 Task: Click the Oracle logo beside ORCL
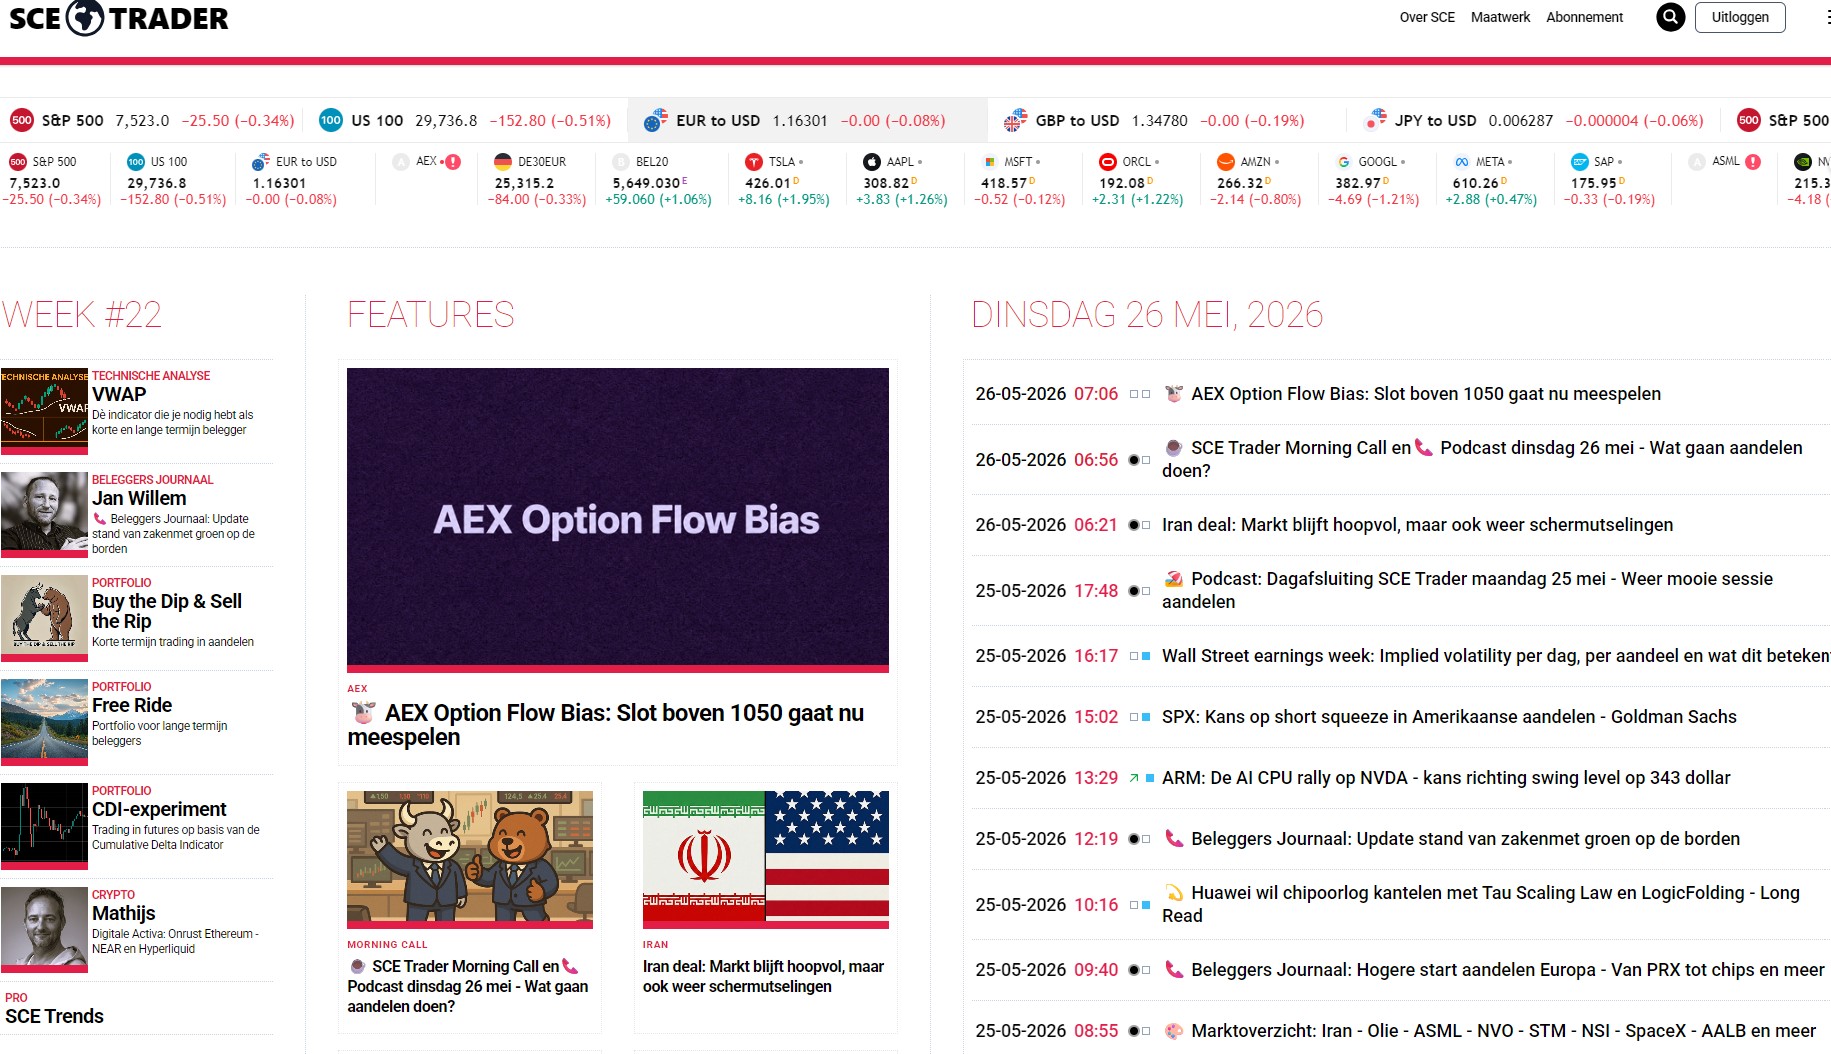[1108, 162]
